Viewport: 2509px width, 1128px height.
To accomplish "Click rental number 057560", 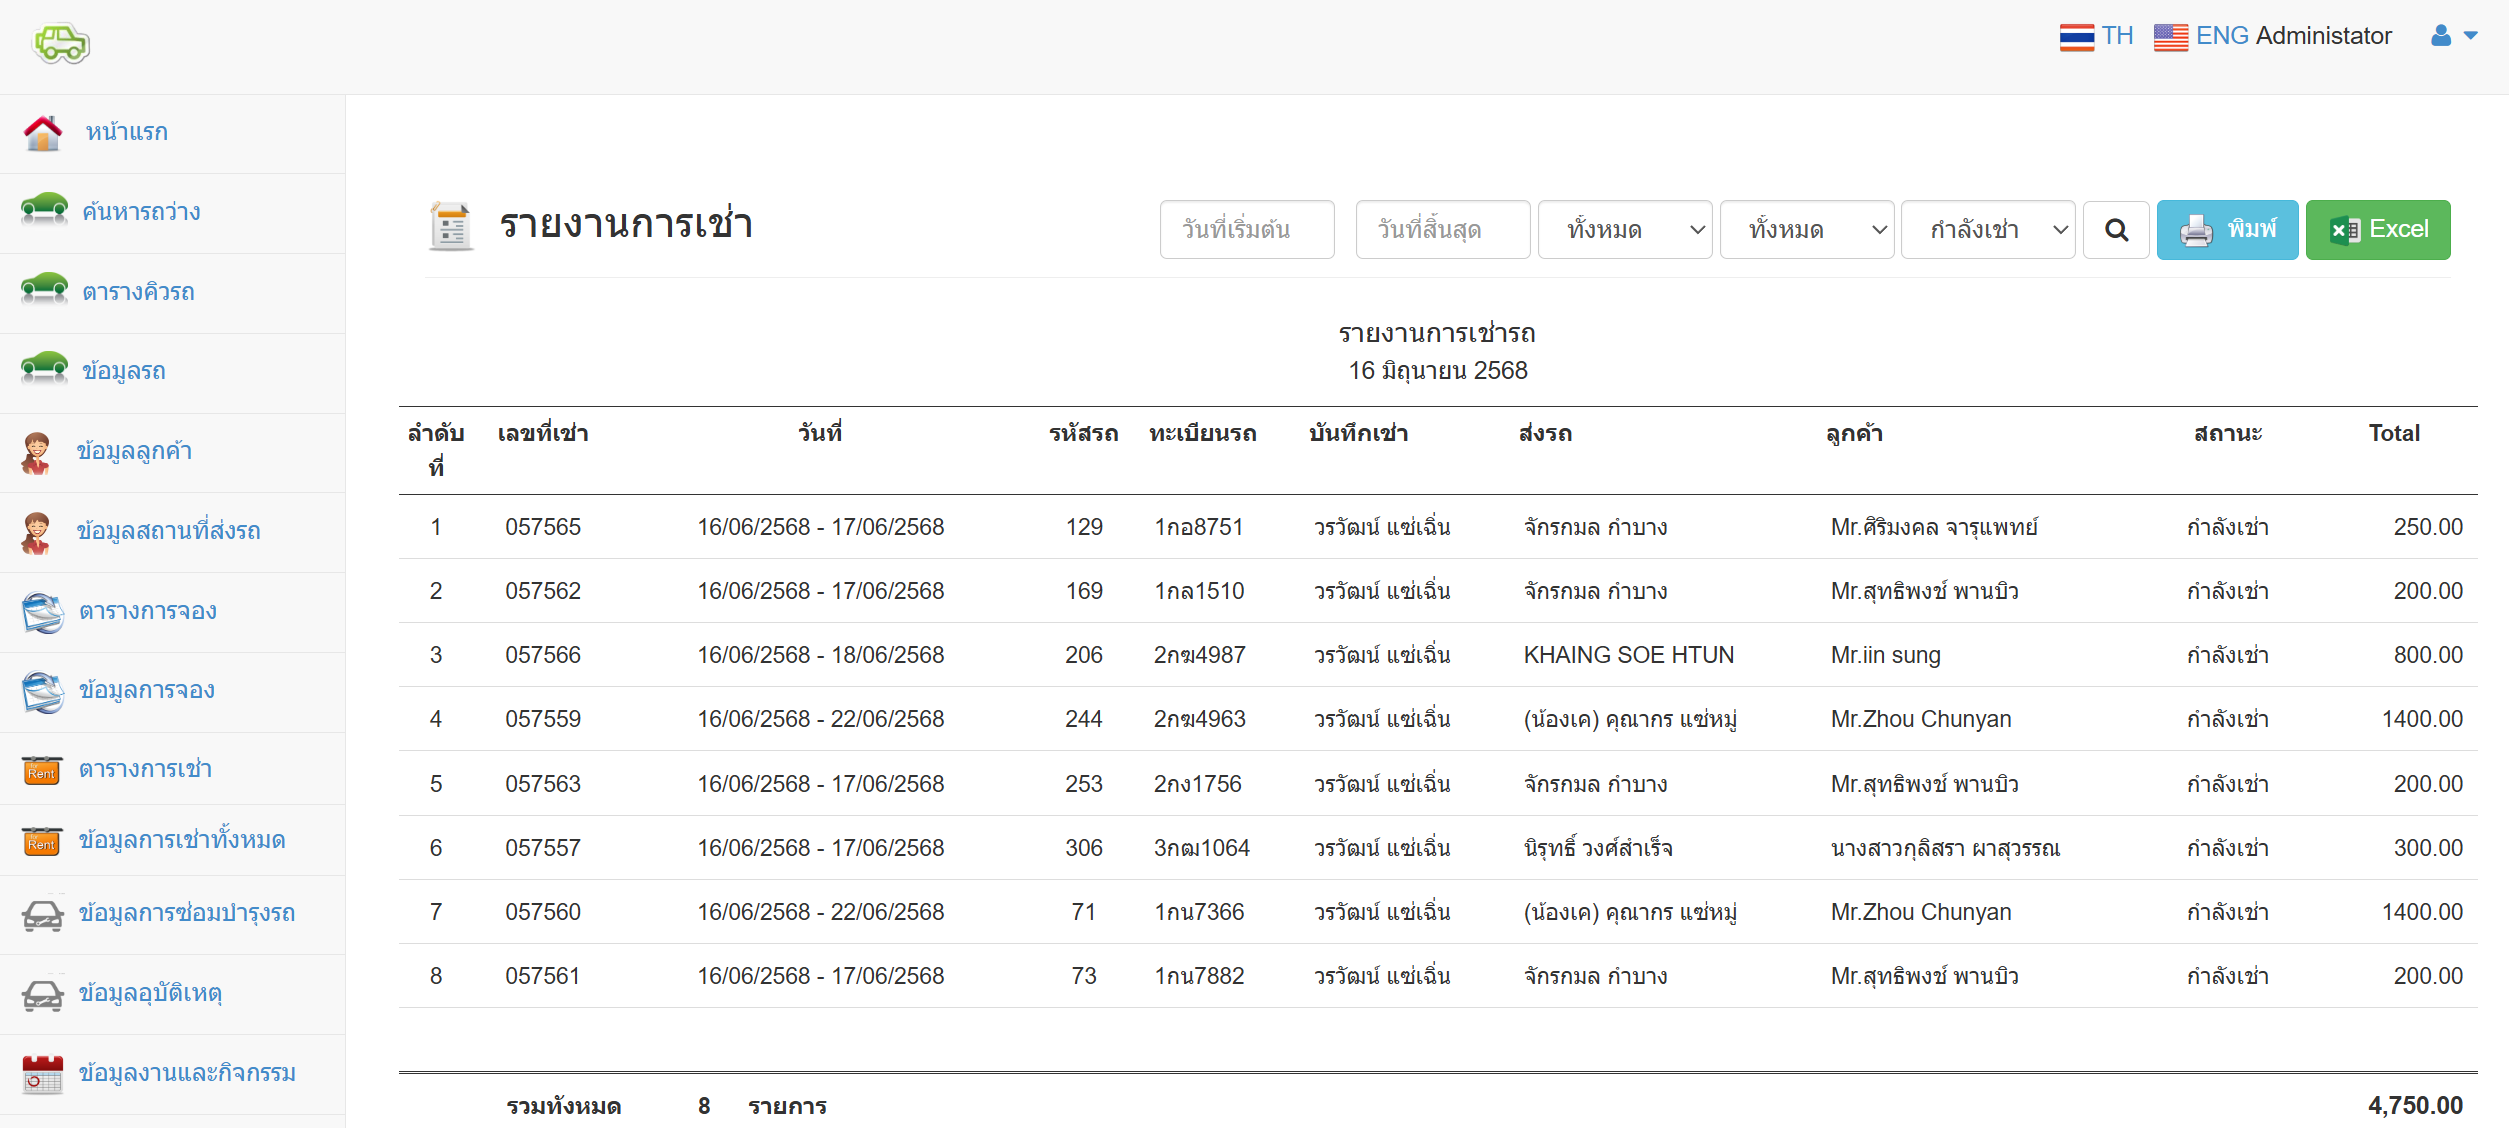I will pyautogui.click(x=543, y=912).
